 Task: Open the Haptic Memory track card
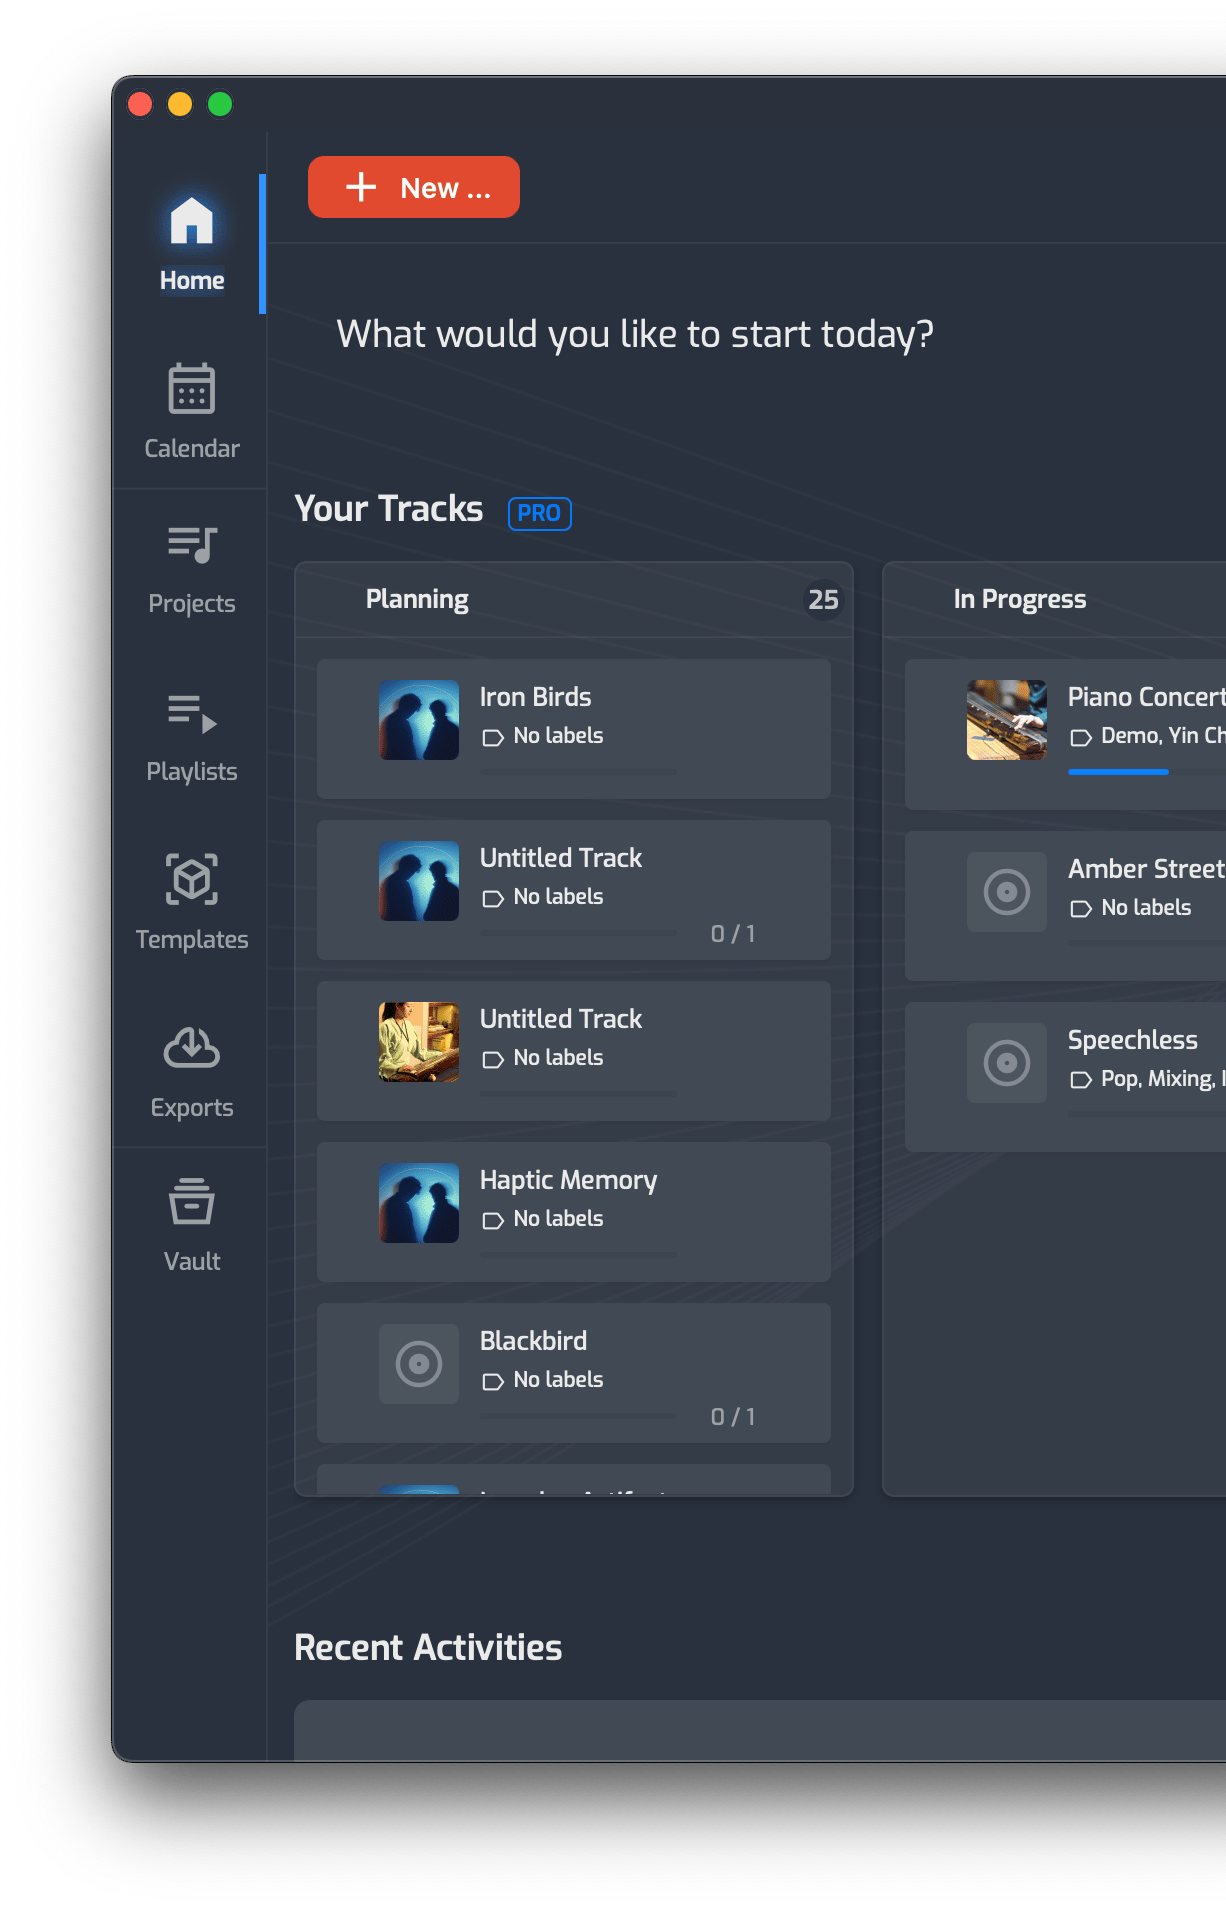coord(573,1211)
